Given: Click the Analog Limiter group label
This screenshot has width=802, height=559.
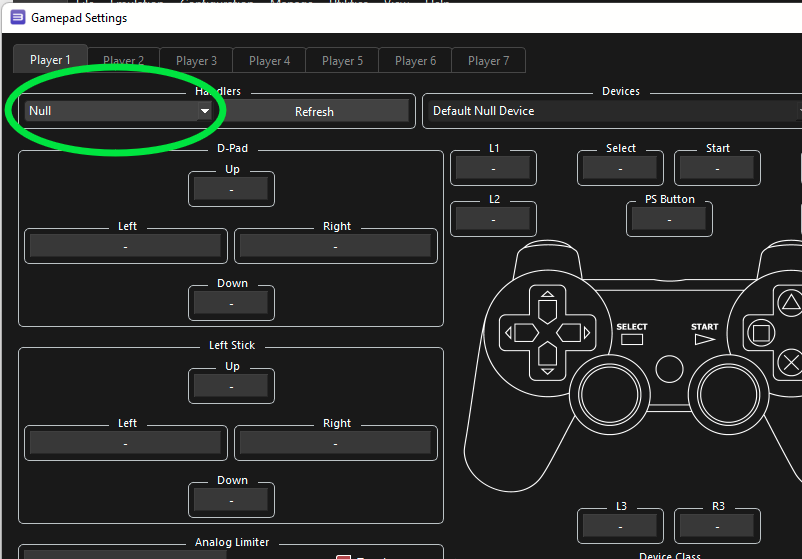Looking at the screenshot, I should tap(232, 542).
